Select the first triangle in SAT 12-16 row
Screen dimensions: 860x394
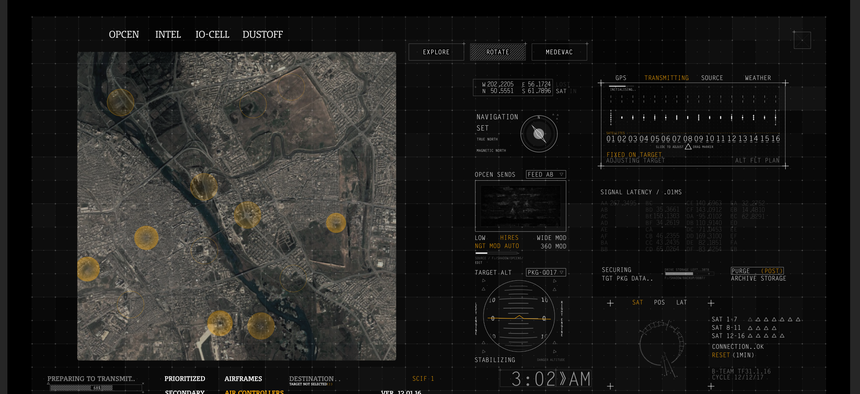(751, 336)
